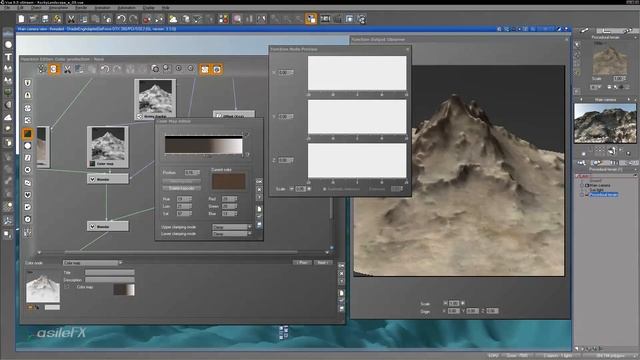Click the Scale field in Function Output Observer
640x360 pixels.
pyautogui.click(x=454, y=303)
